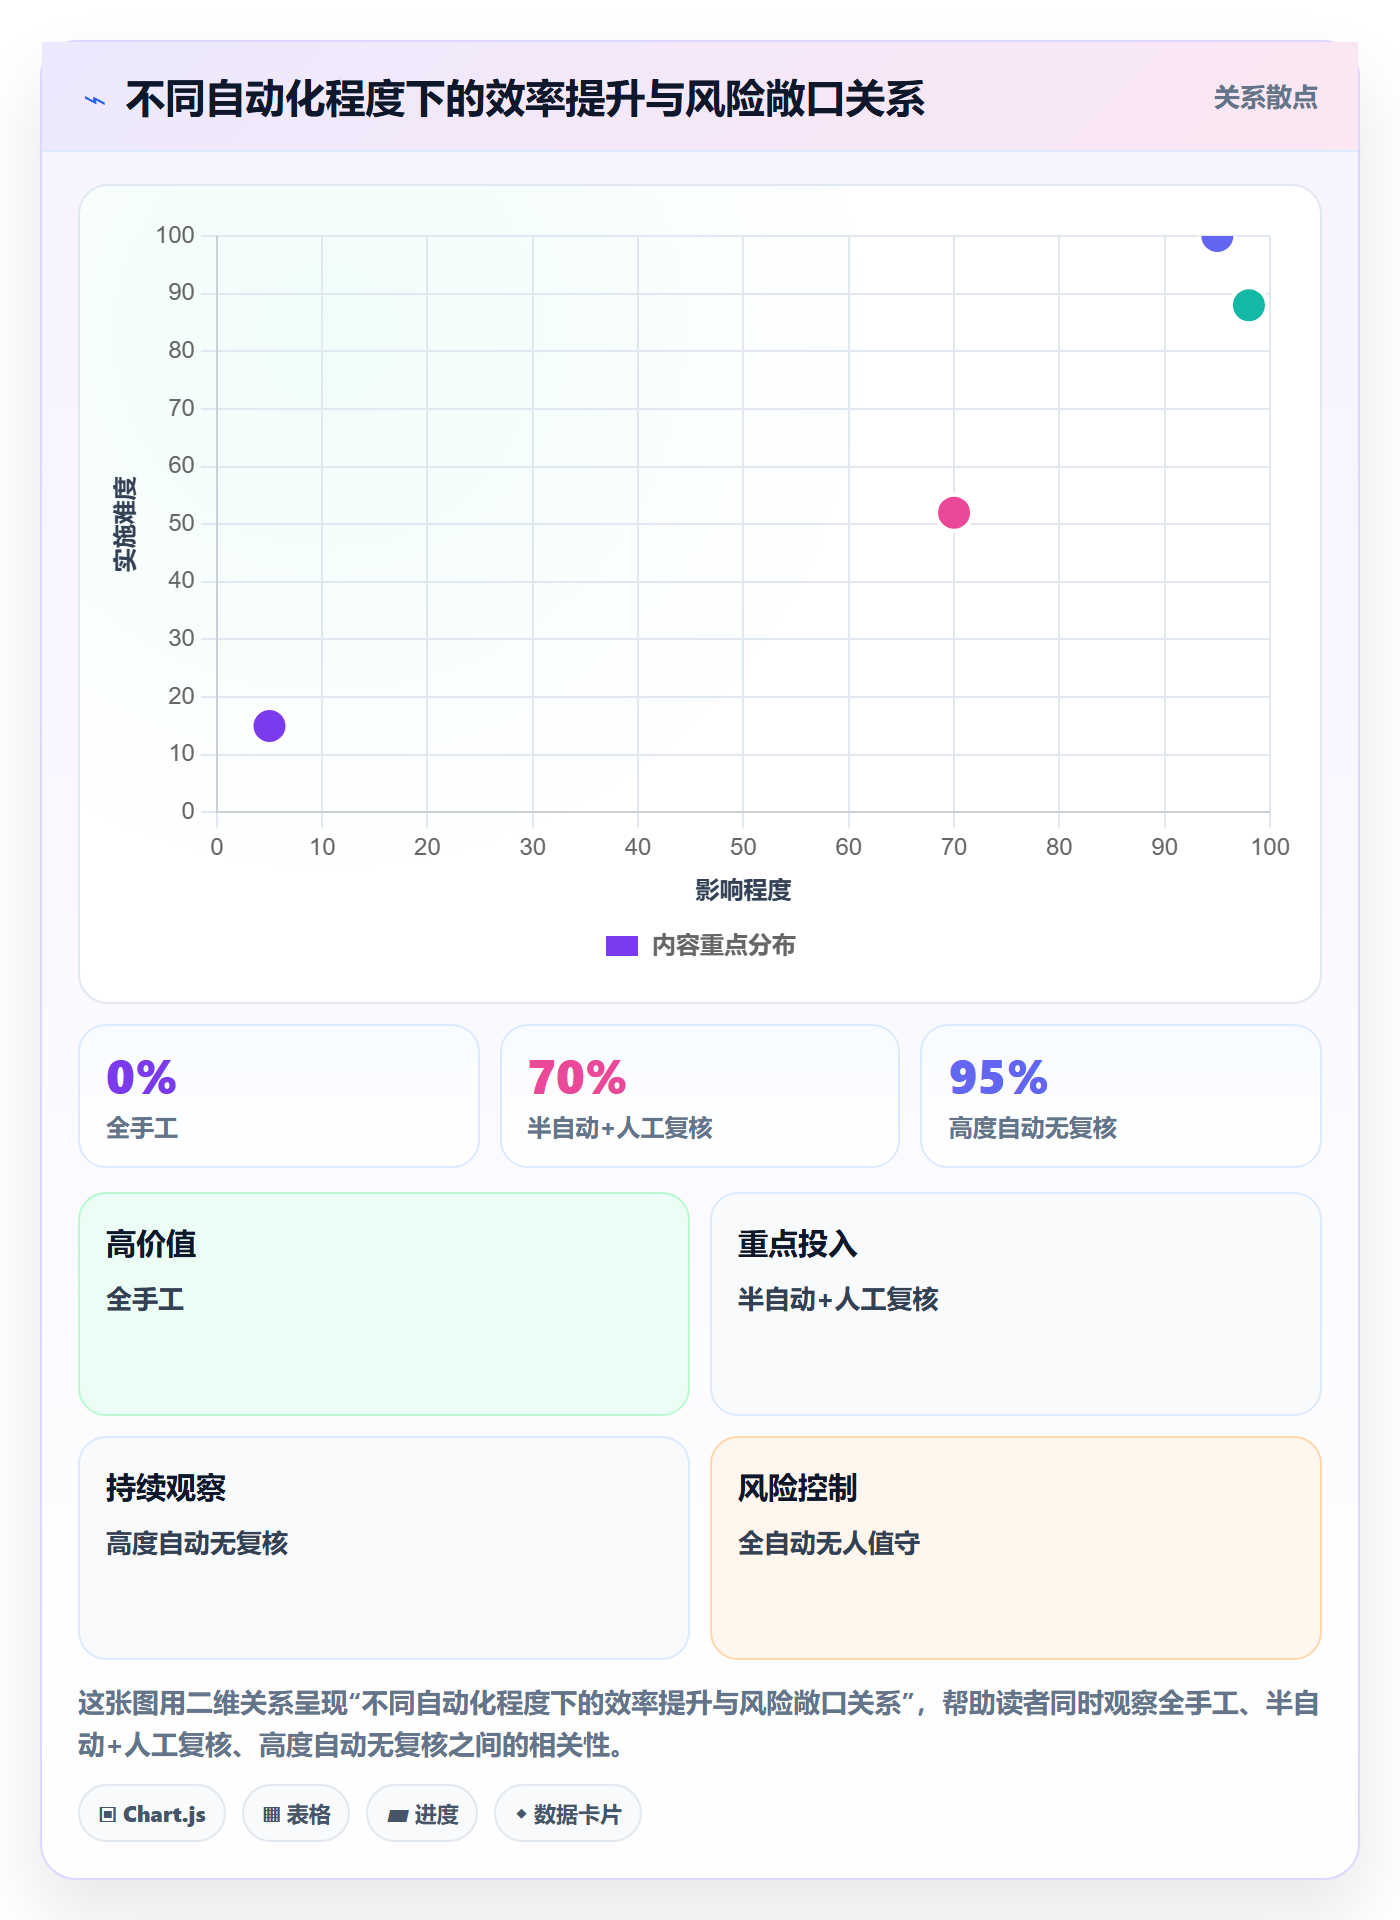Select the 重点投入 quadrant card
Screen dimensions: 1400x1920
pyautogui.click(x=1016, y=1304)
